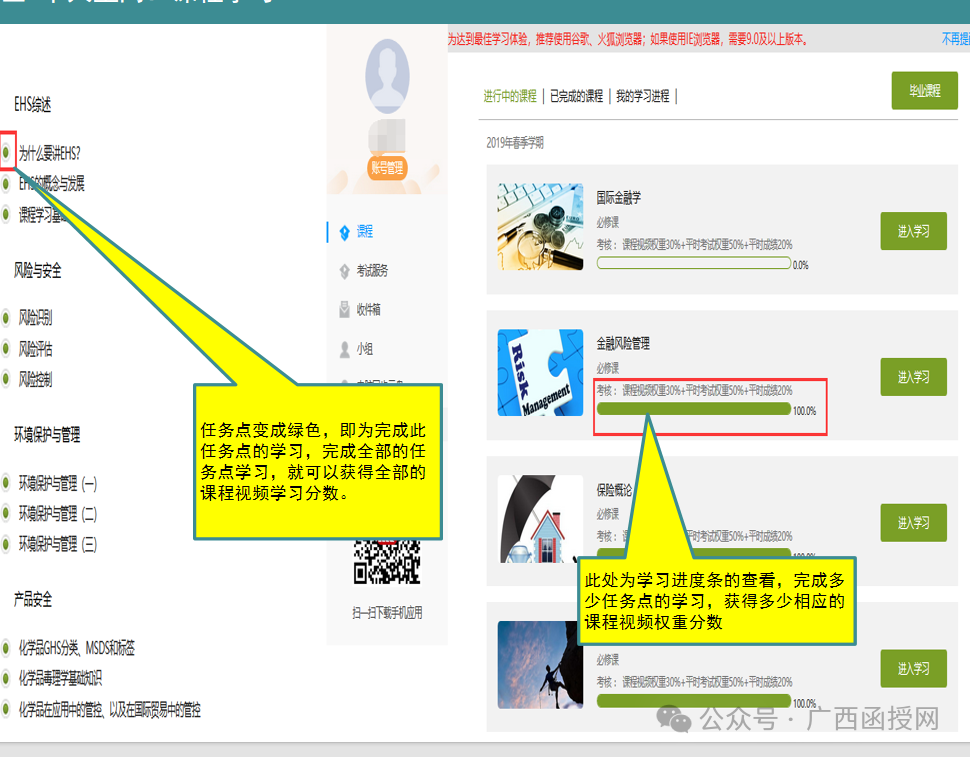Click green task dot beside 环境保护与管理 (三)
The width and height of the screenshot is (970, 757).
6,544
